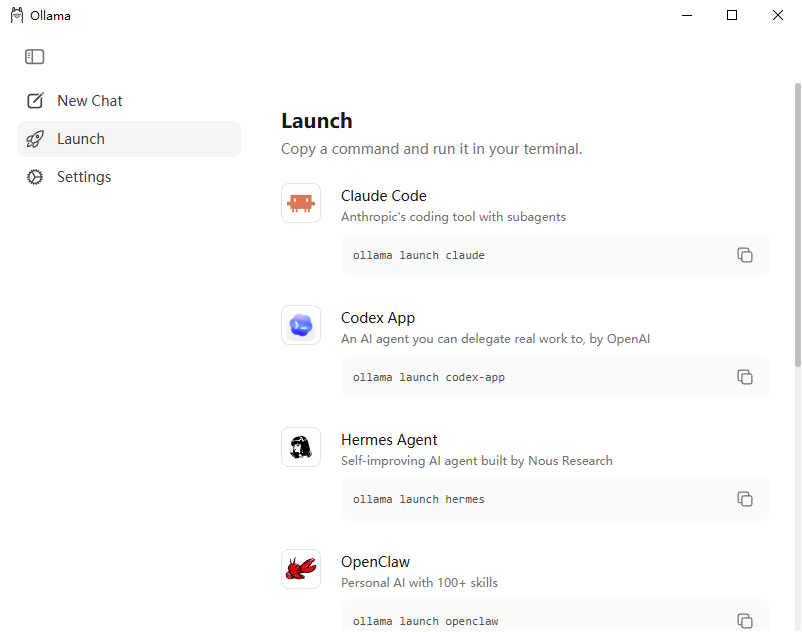The width and height of the screenshot is (802, 632).
Task: Click the 'ollama launch hermes' command text
Action: [418, 499]
